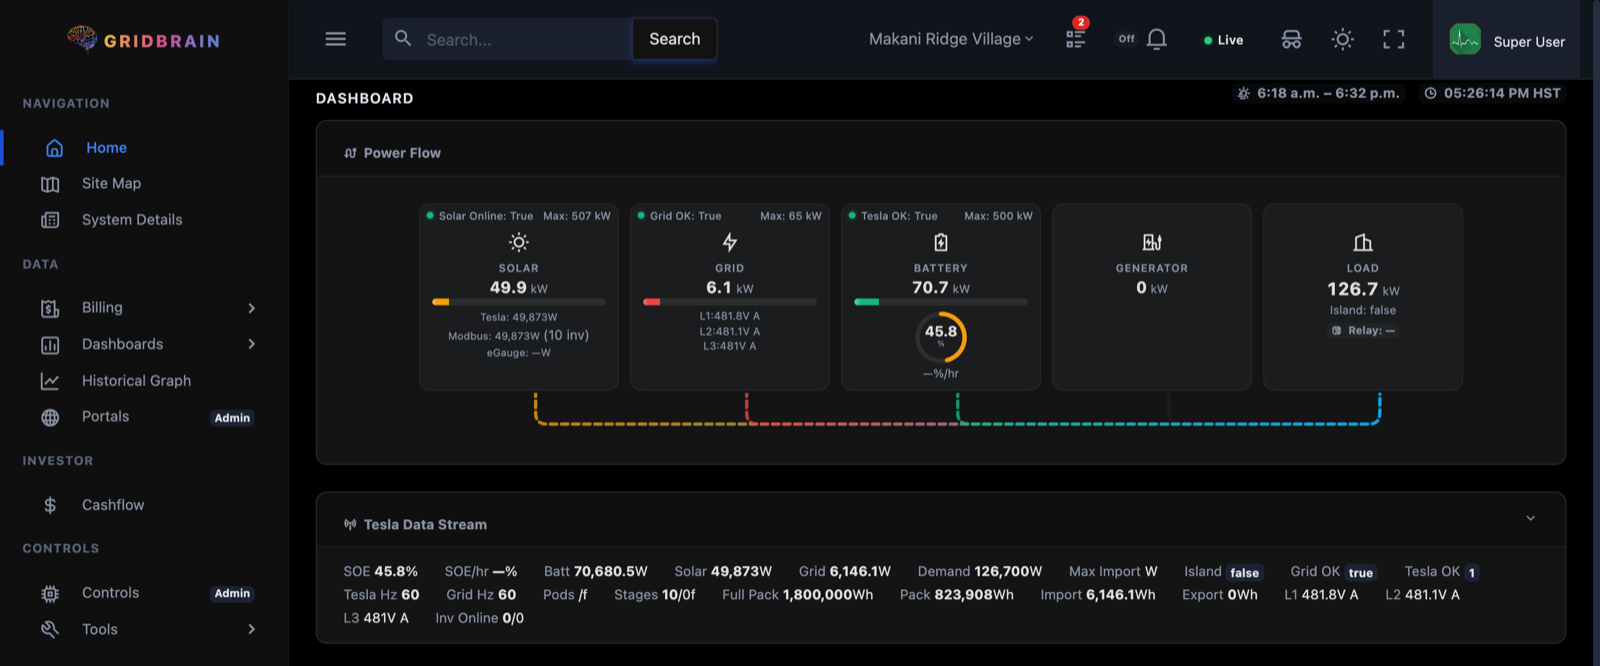Click the Full Pack 1,800,000Wh value

[x=828, y=594]
